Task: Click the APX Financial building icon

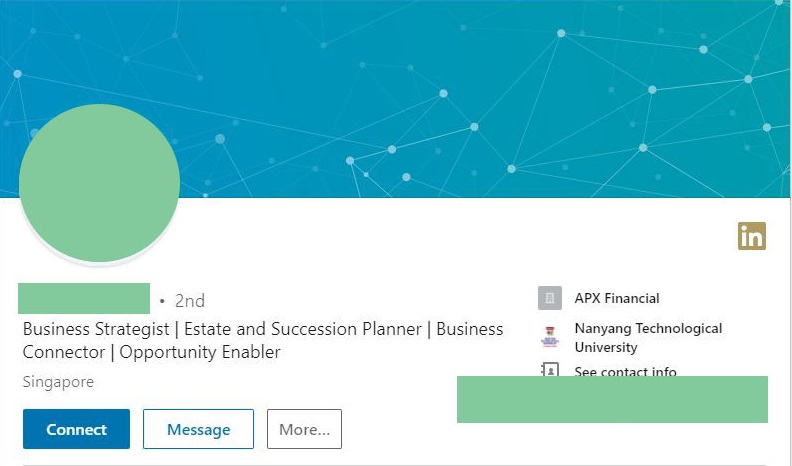Action: click(550, 298)
